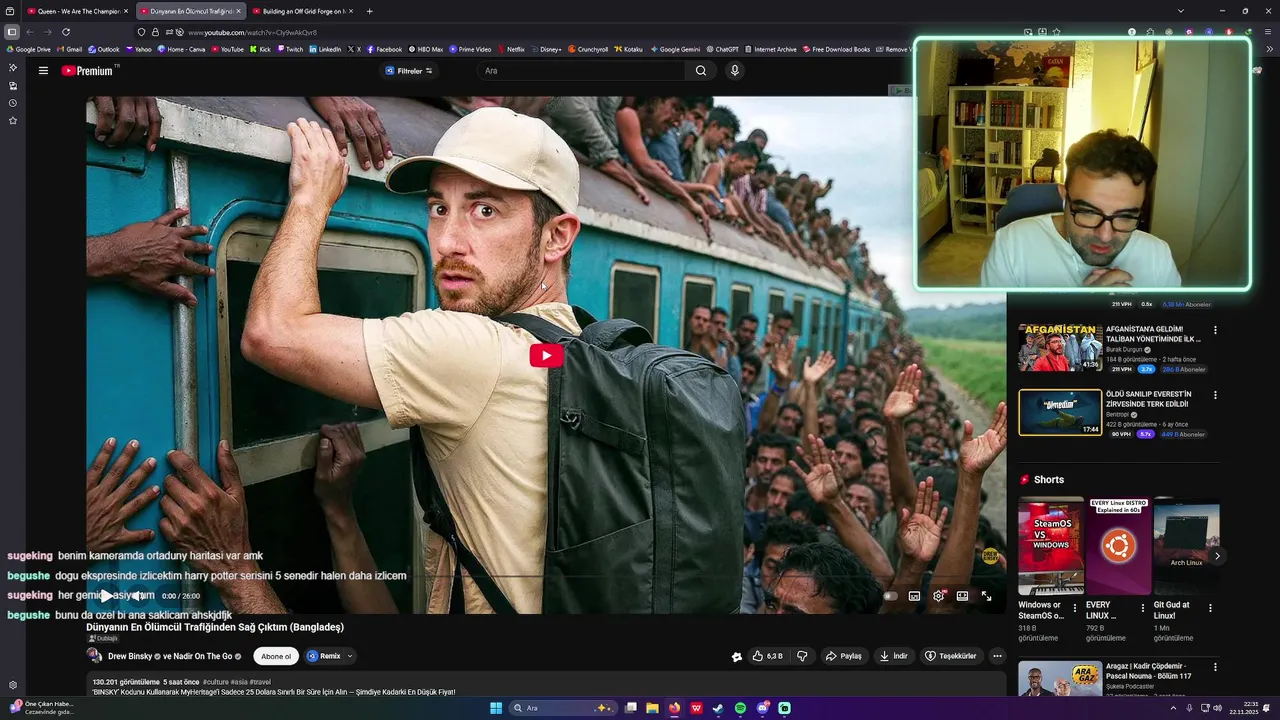The image size is (1280, 720).
Task: Click the search magnifier button
Action: 700,71
